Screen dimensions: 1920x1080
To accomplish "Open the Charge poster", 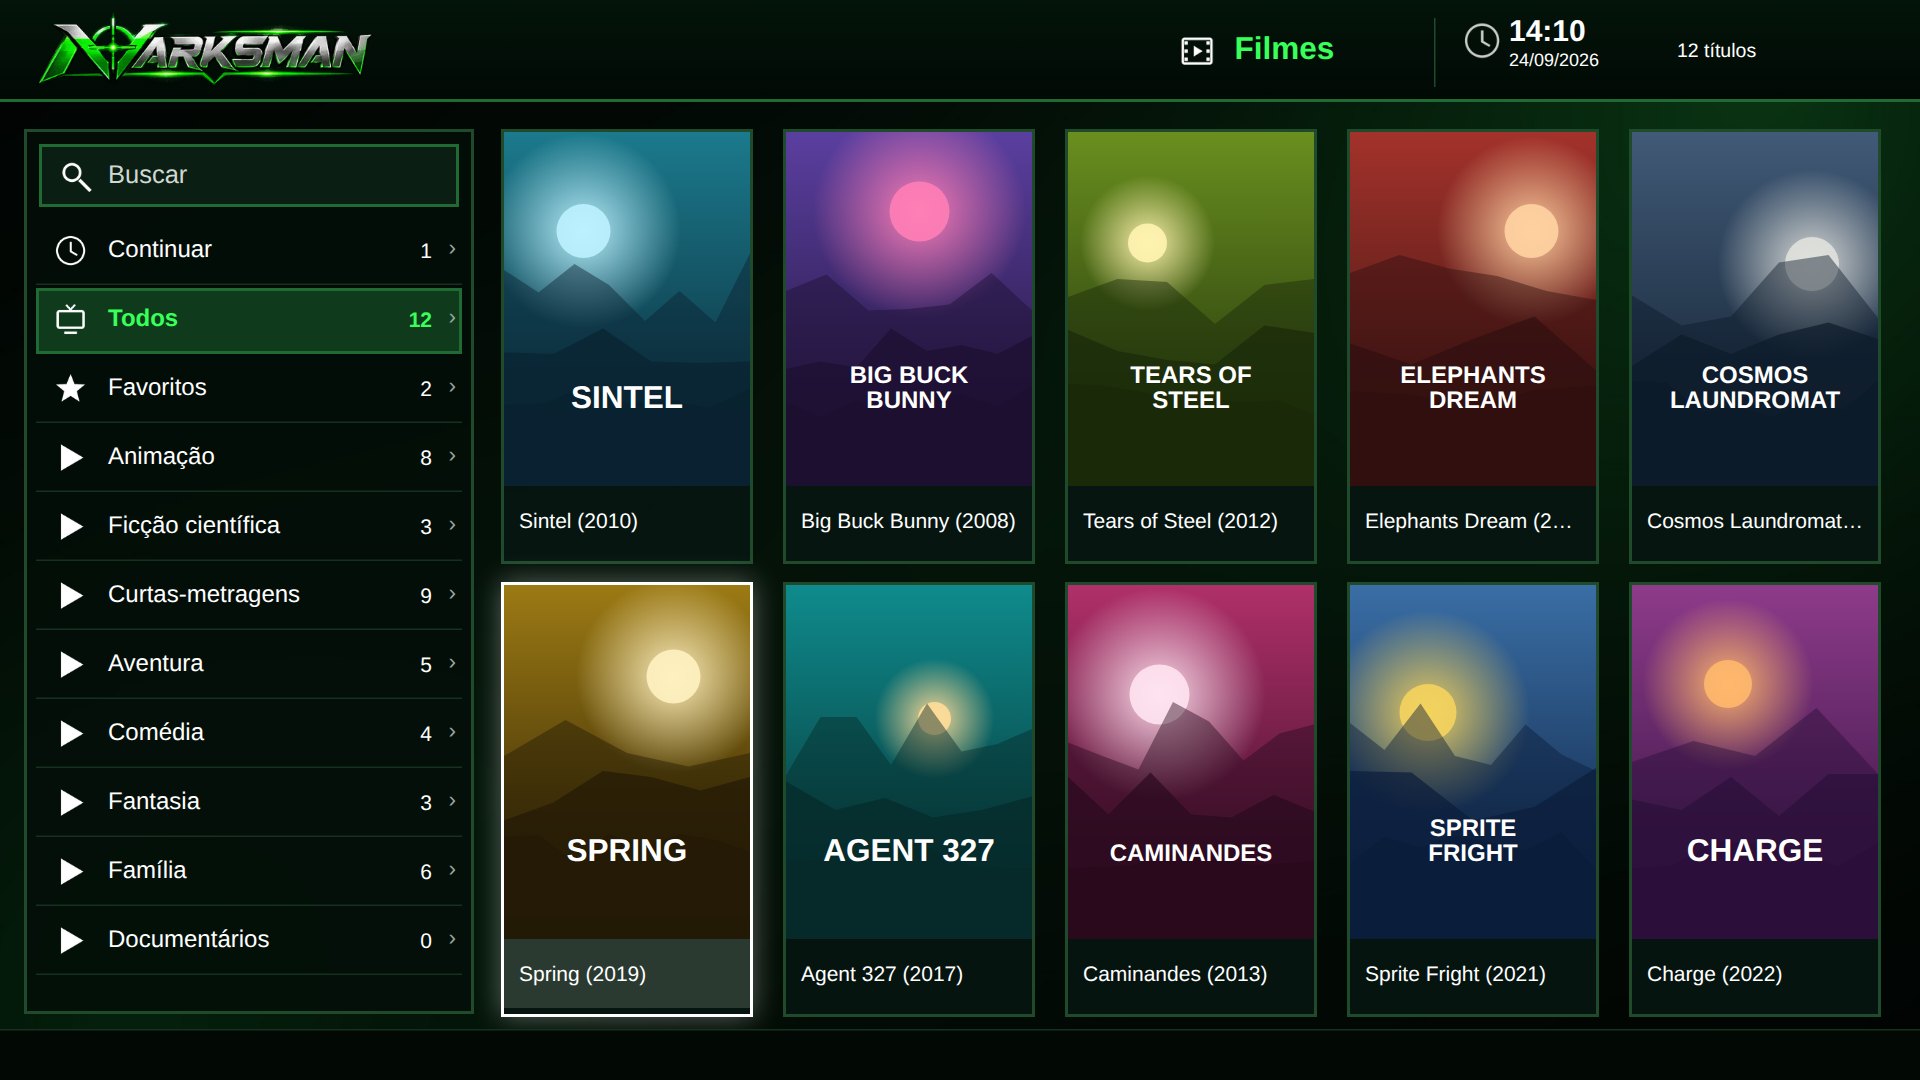I will coord(1755,799).
